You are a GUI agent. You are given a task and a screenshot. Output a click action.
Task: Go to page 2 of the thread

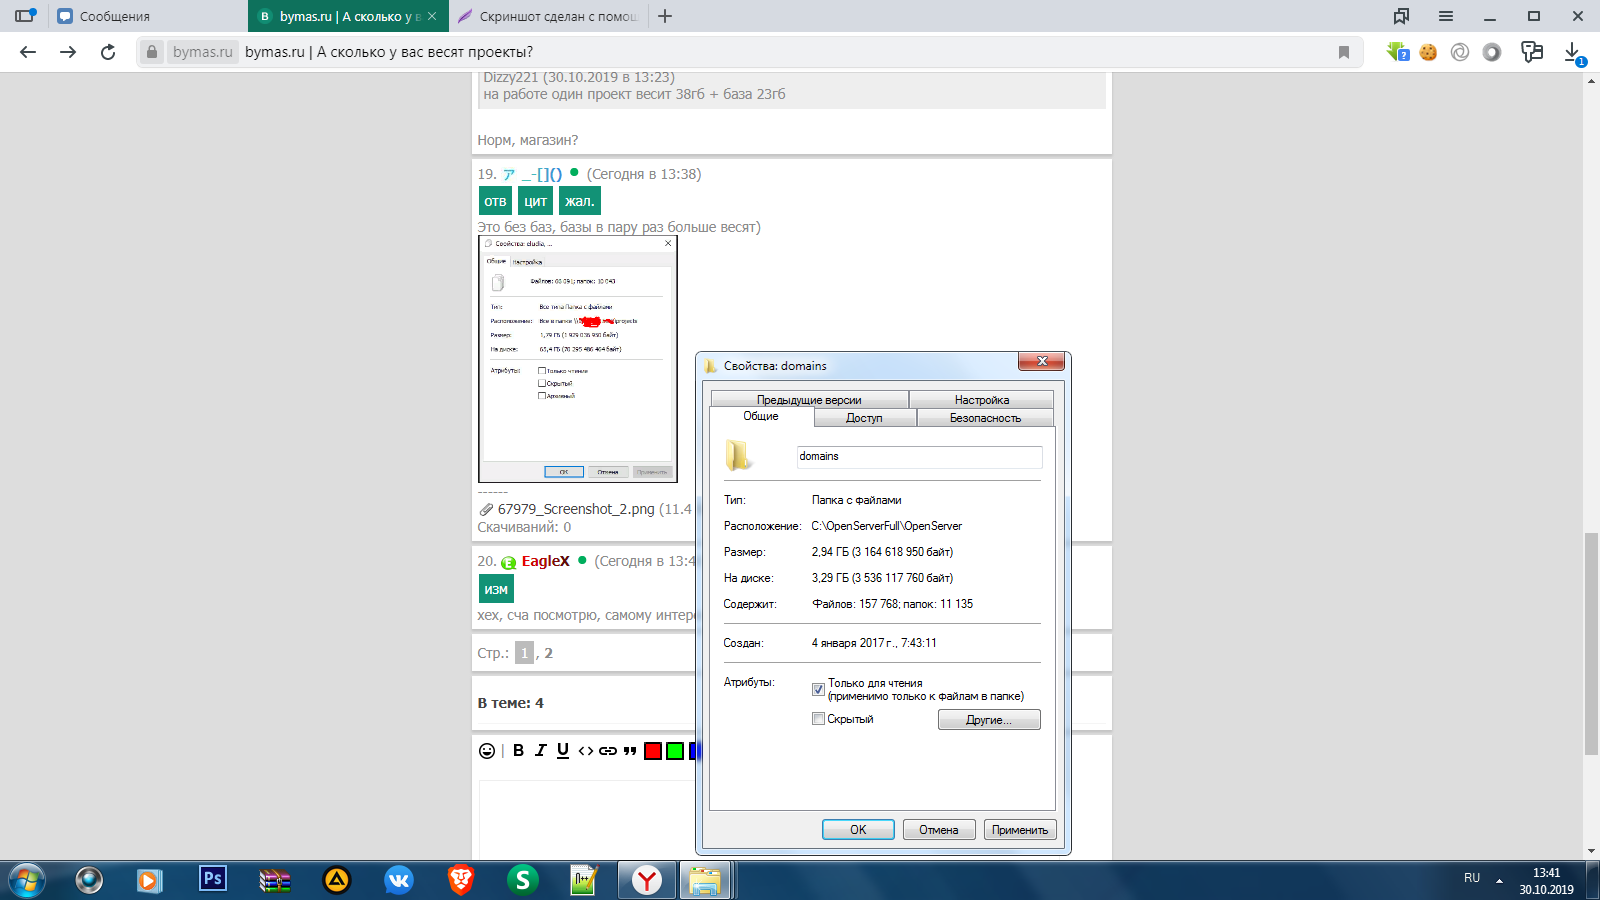coord(548,653)
